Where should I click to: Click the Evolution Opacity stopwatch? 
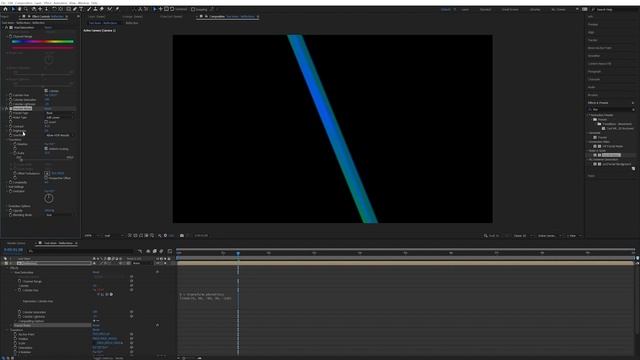[10, 211]
